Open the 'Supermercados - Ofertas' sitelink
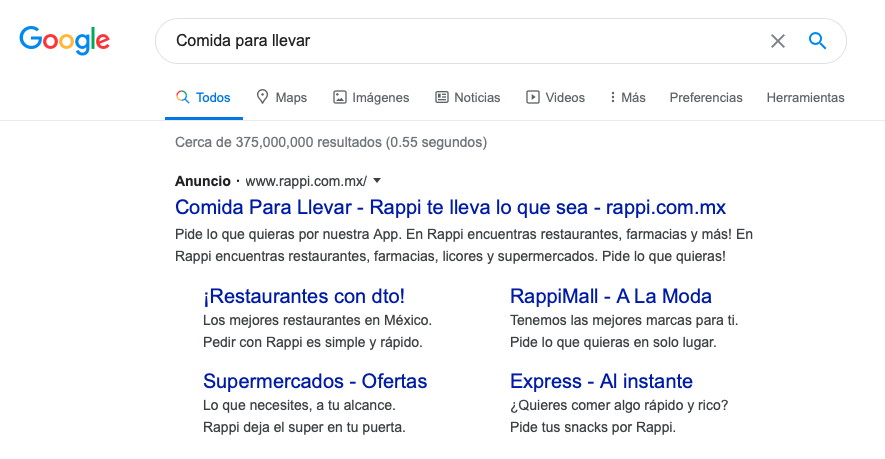Viewport: 885px width, 459px height. click(315, 381)
